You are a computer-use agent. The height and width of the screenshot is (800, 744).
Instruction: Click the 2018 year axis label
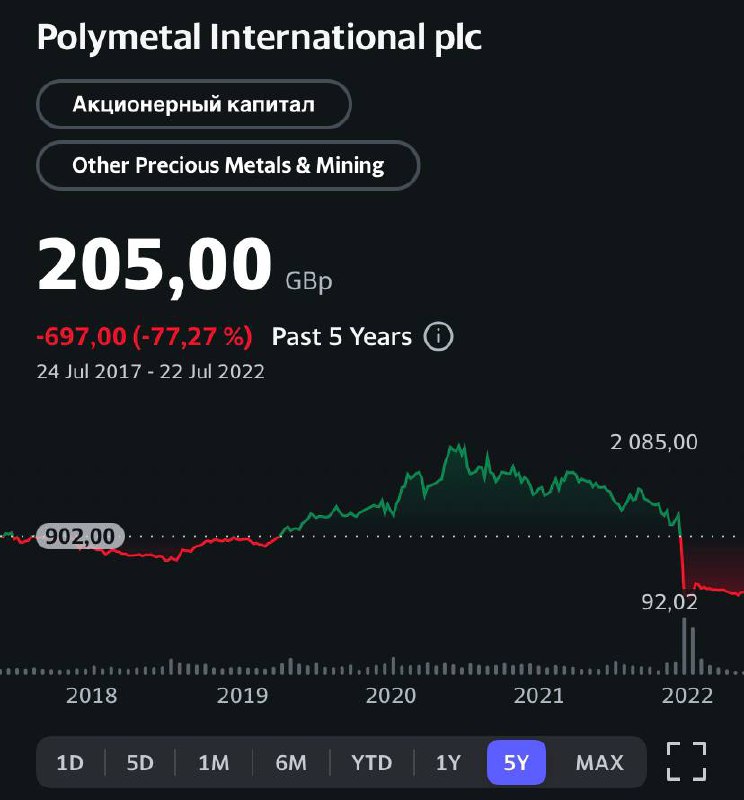(x=91, y=696)
